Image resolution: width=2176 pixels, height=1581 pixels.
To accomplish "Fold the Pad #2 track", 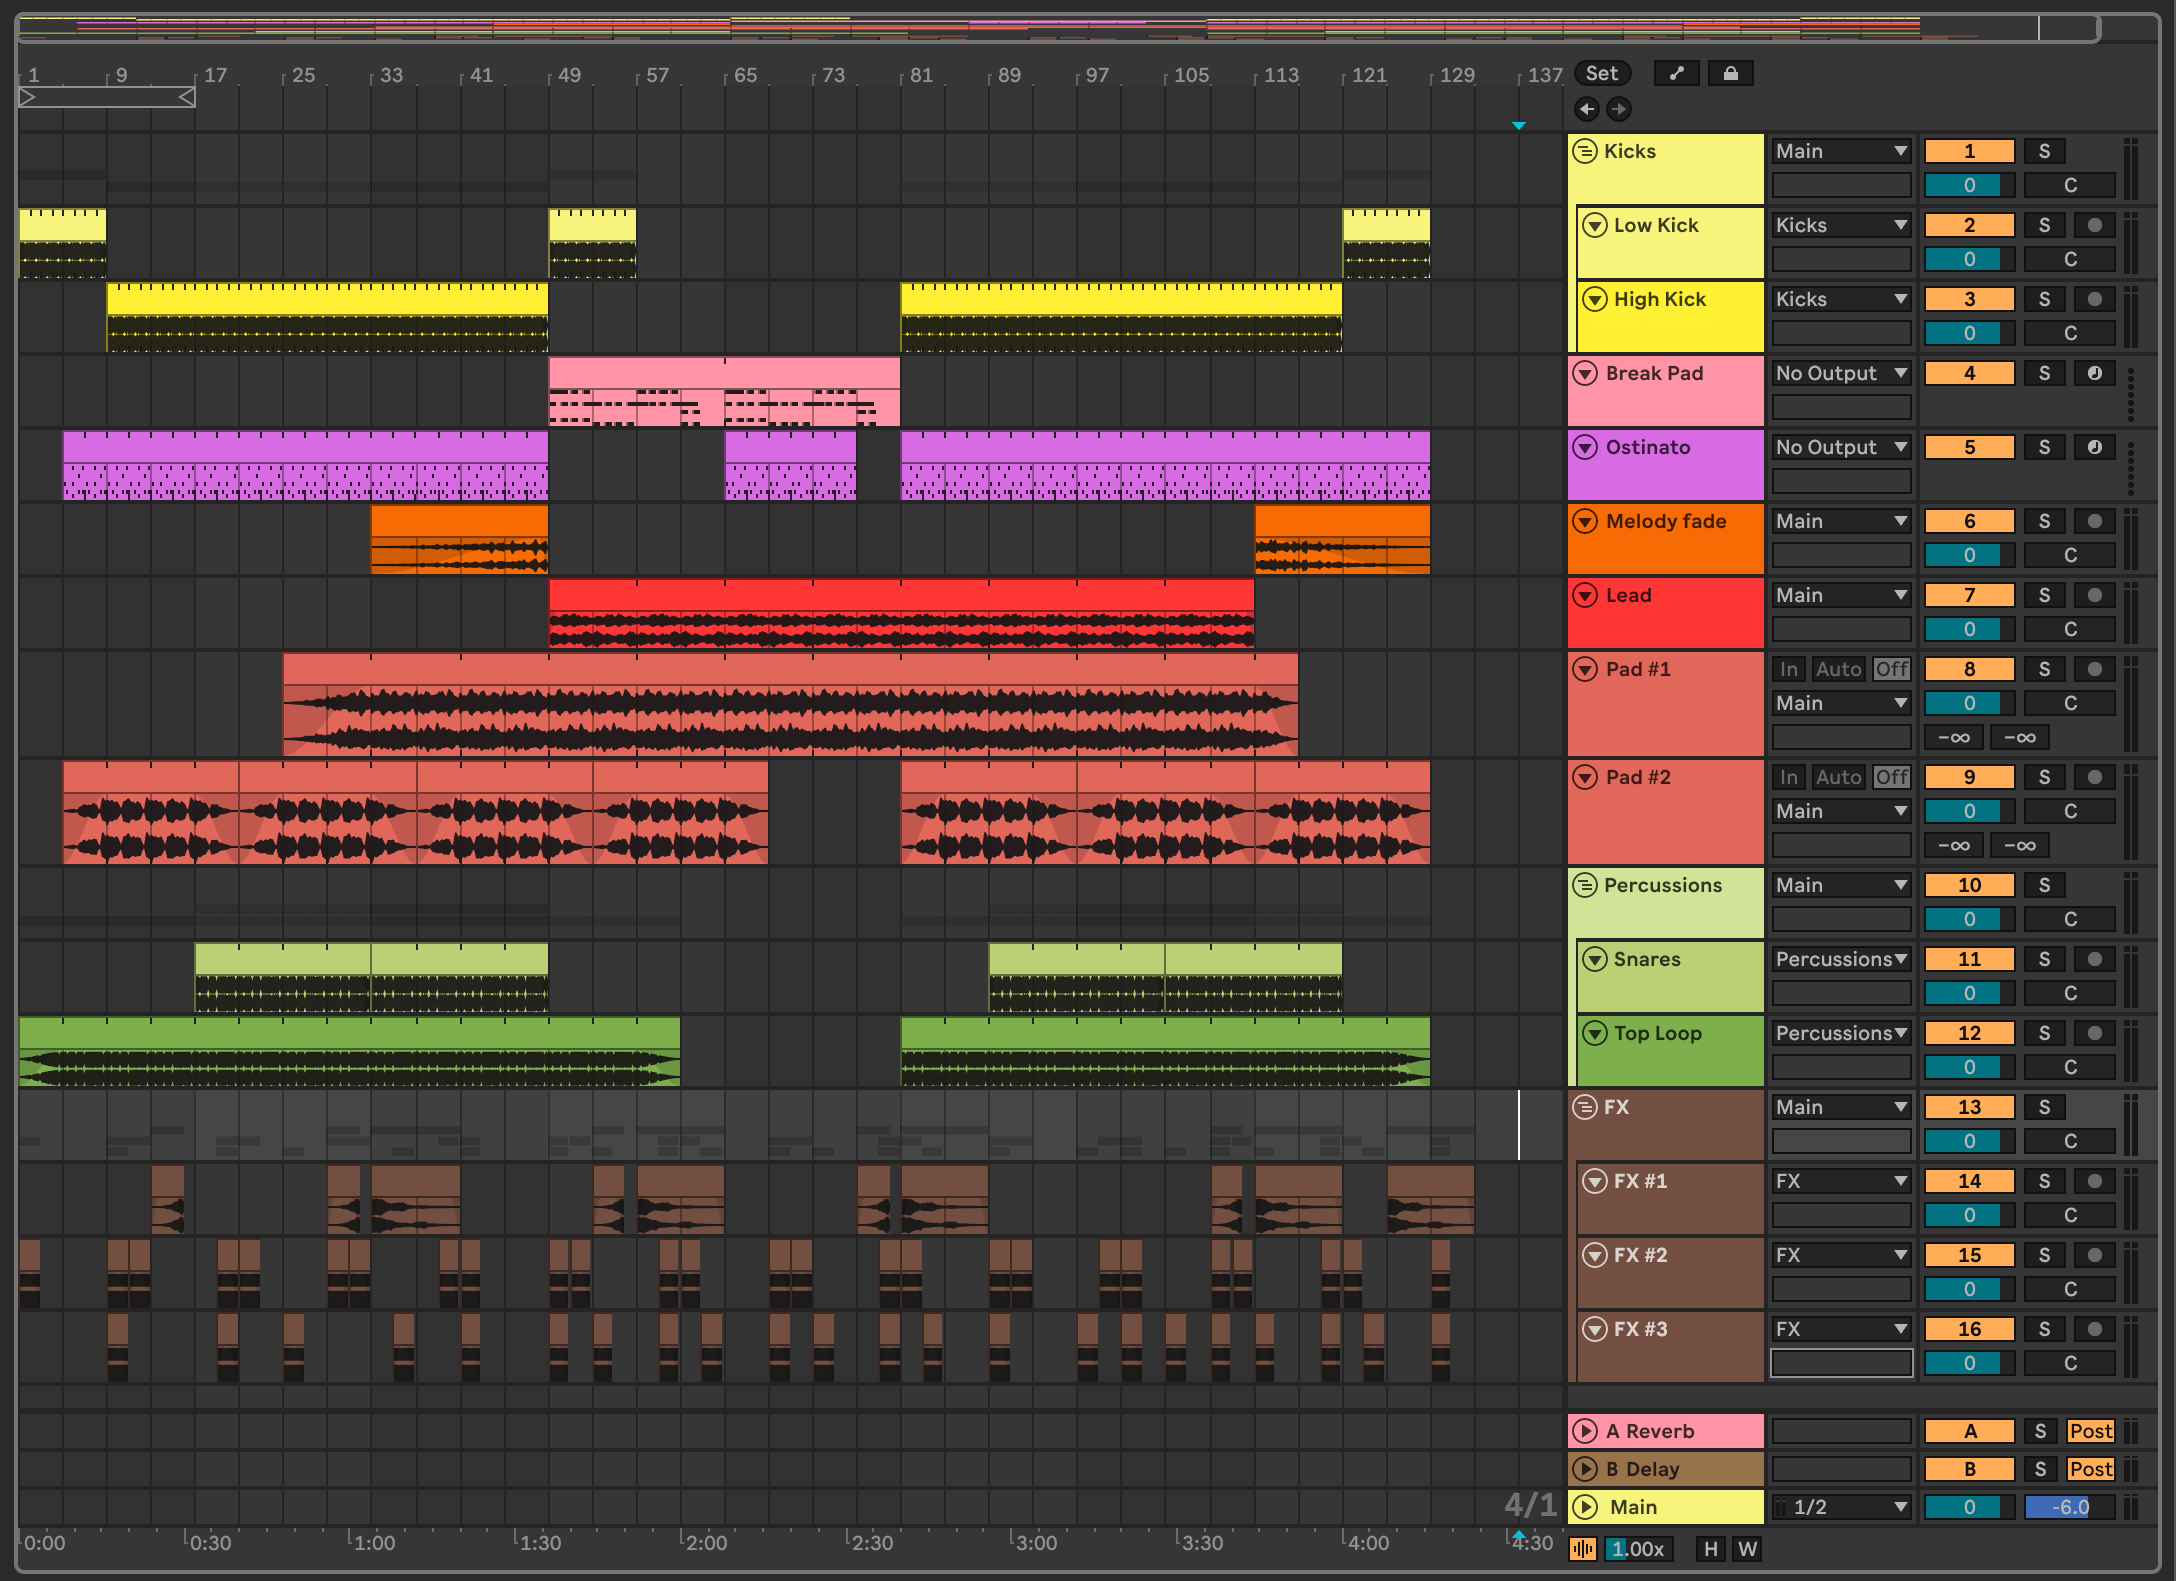I will tap(1585, 777).
